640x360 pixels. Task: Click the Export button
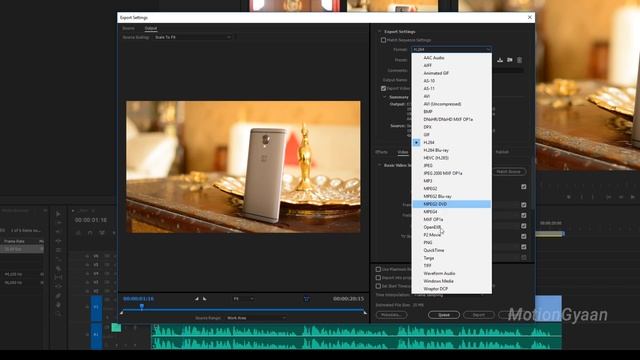(x=479, y=315)
